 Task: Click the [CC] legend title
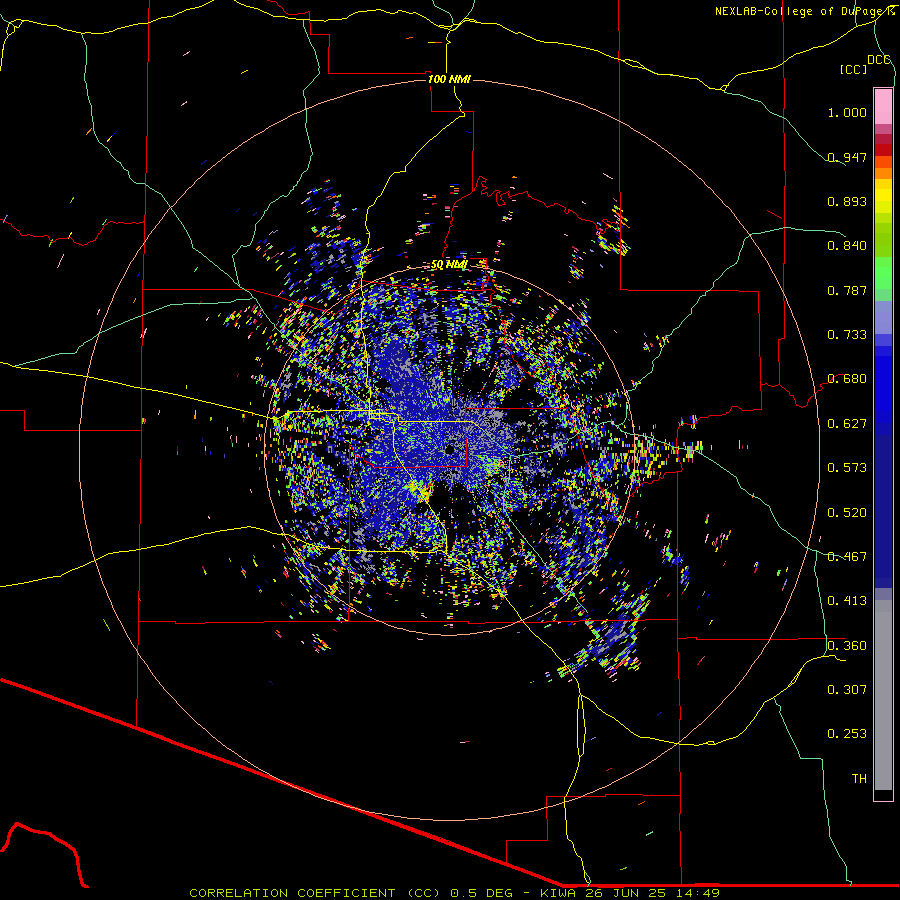pyautogui.click(x=854, y=69)
